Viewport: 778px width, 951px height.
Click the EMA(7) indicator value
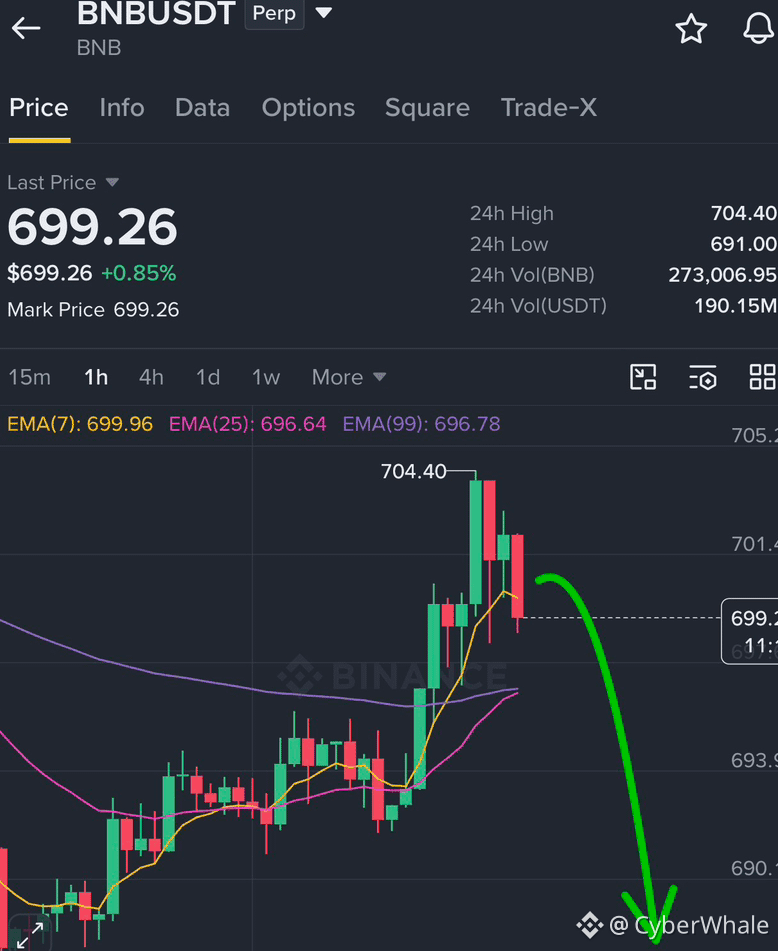pos(80,423)
